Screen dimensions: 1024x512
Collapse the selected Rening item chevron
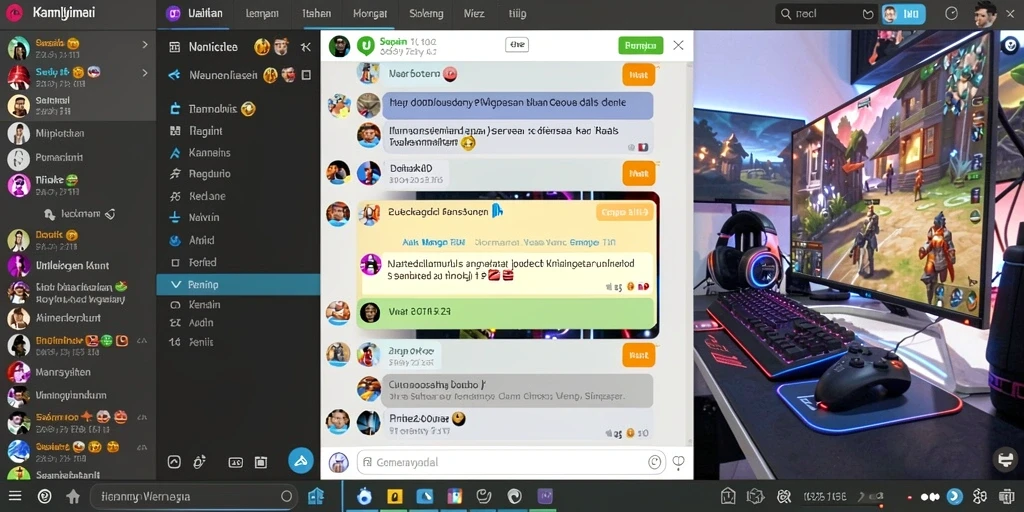pos(174,285)
